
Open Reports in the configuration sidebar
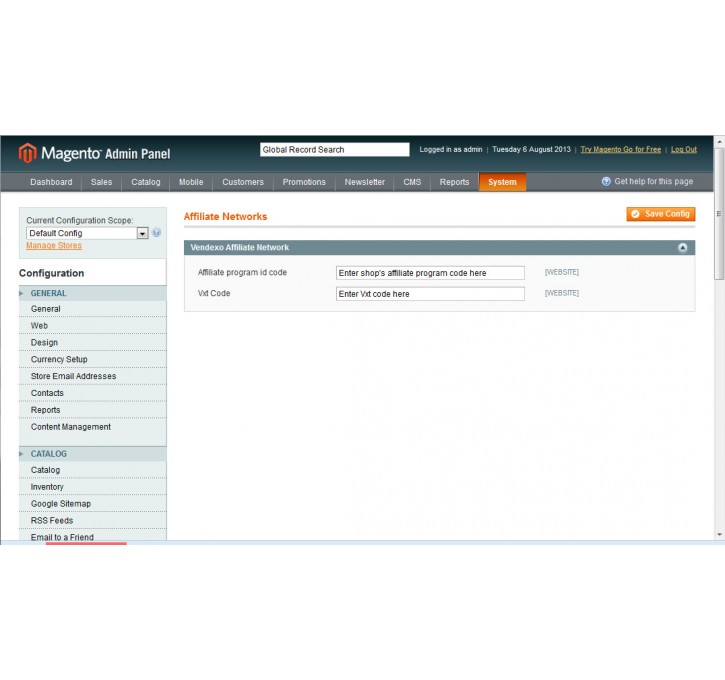(x=92, y=410)
